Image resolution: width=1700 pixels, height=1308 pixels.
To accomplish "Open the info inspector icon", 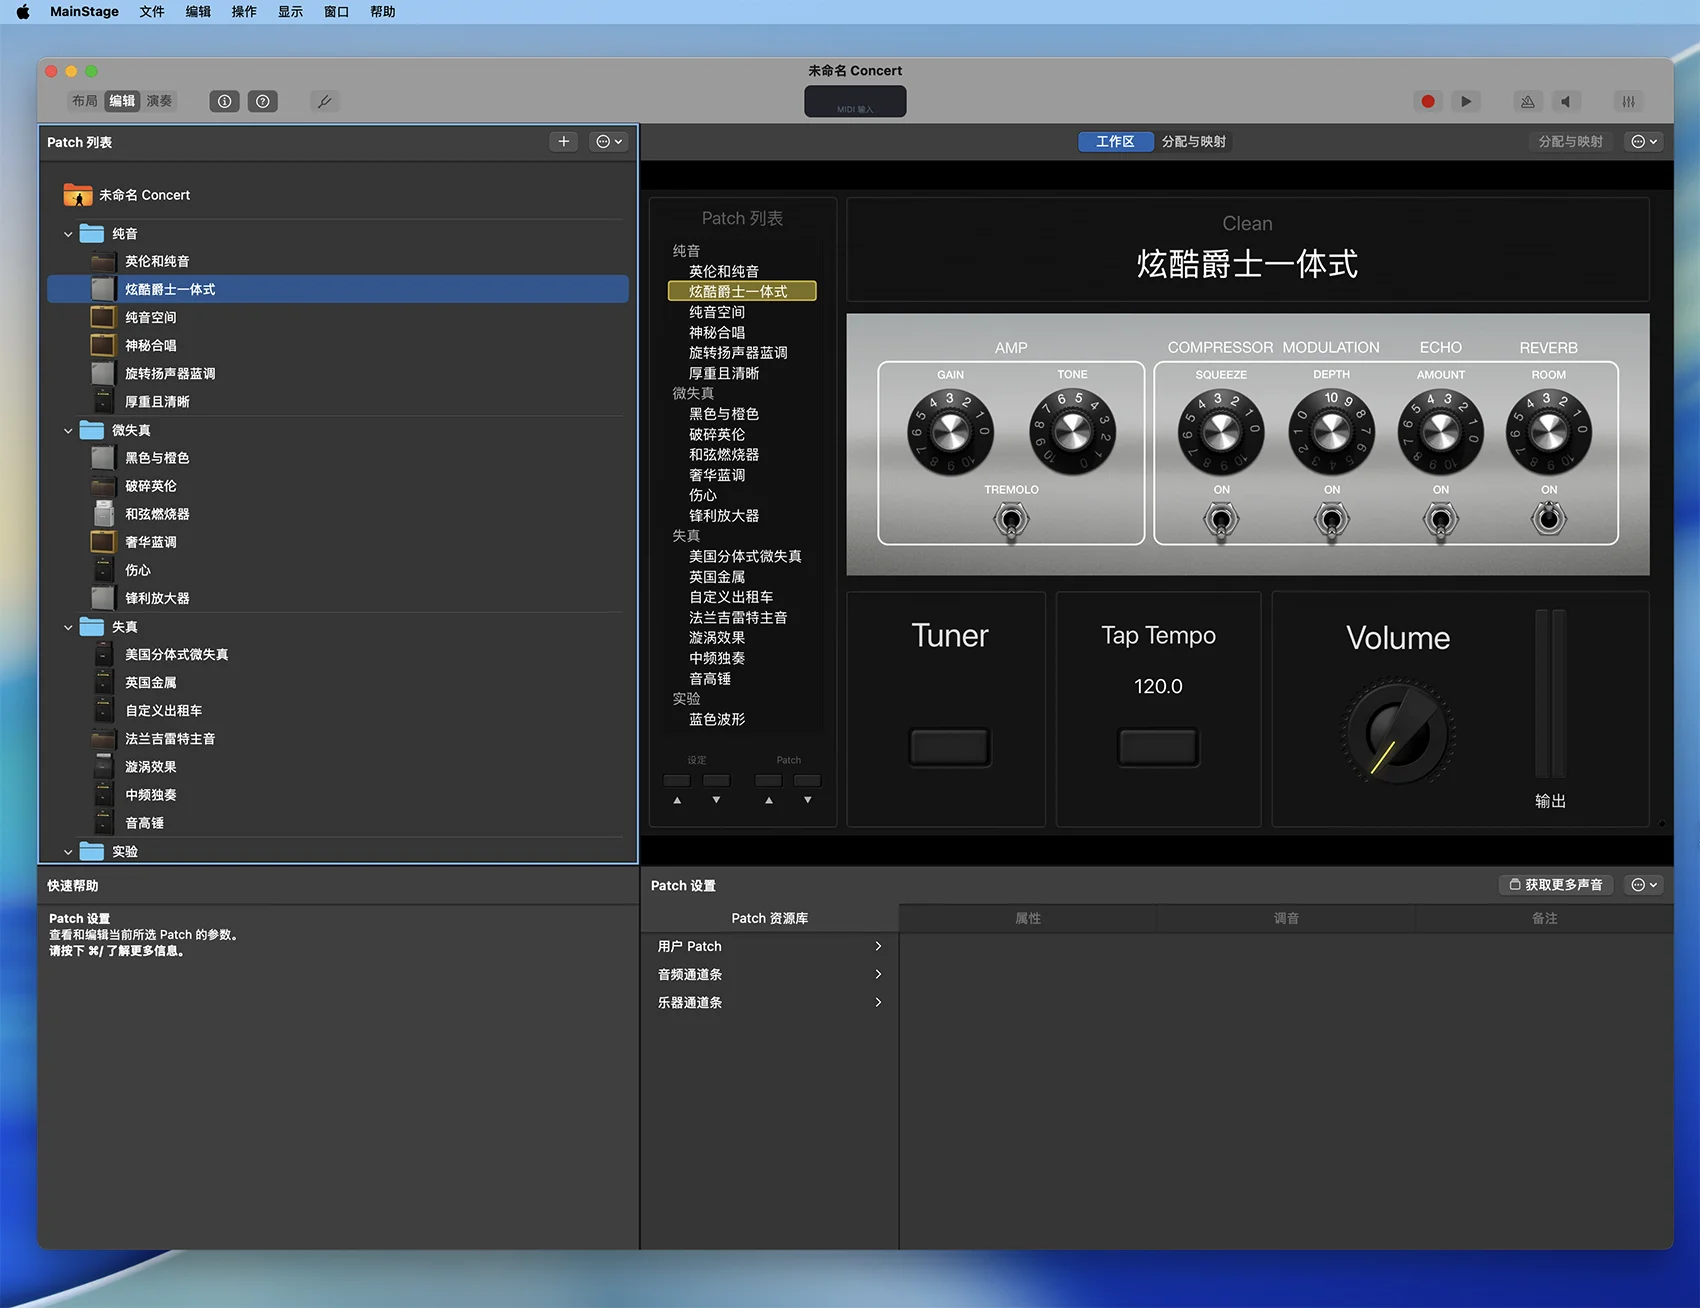I will [x=224, y=101].
